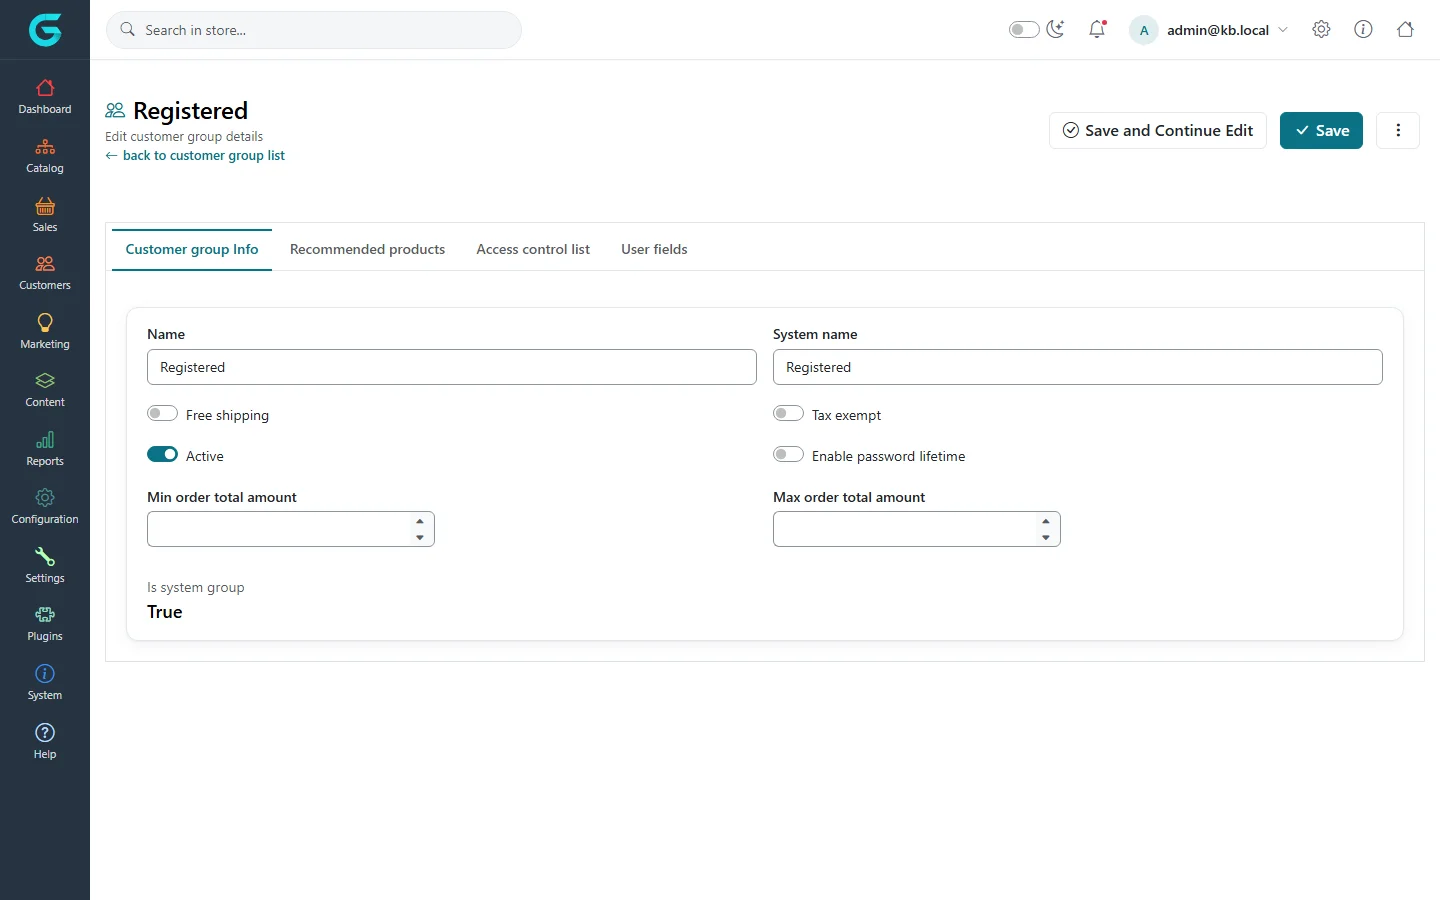Increase Max order total amount

1046,521
